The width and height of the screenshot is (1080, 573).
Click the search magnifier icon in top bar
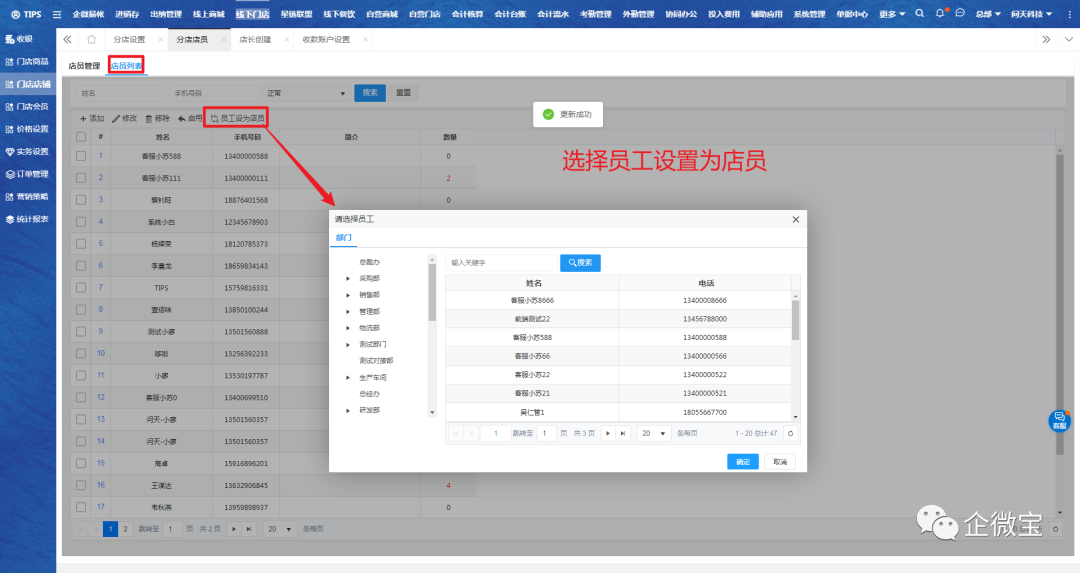[920, 14]
